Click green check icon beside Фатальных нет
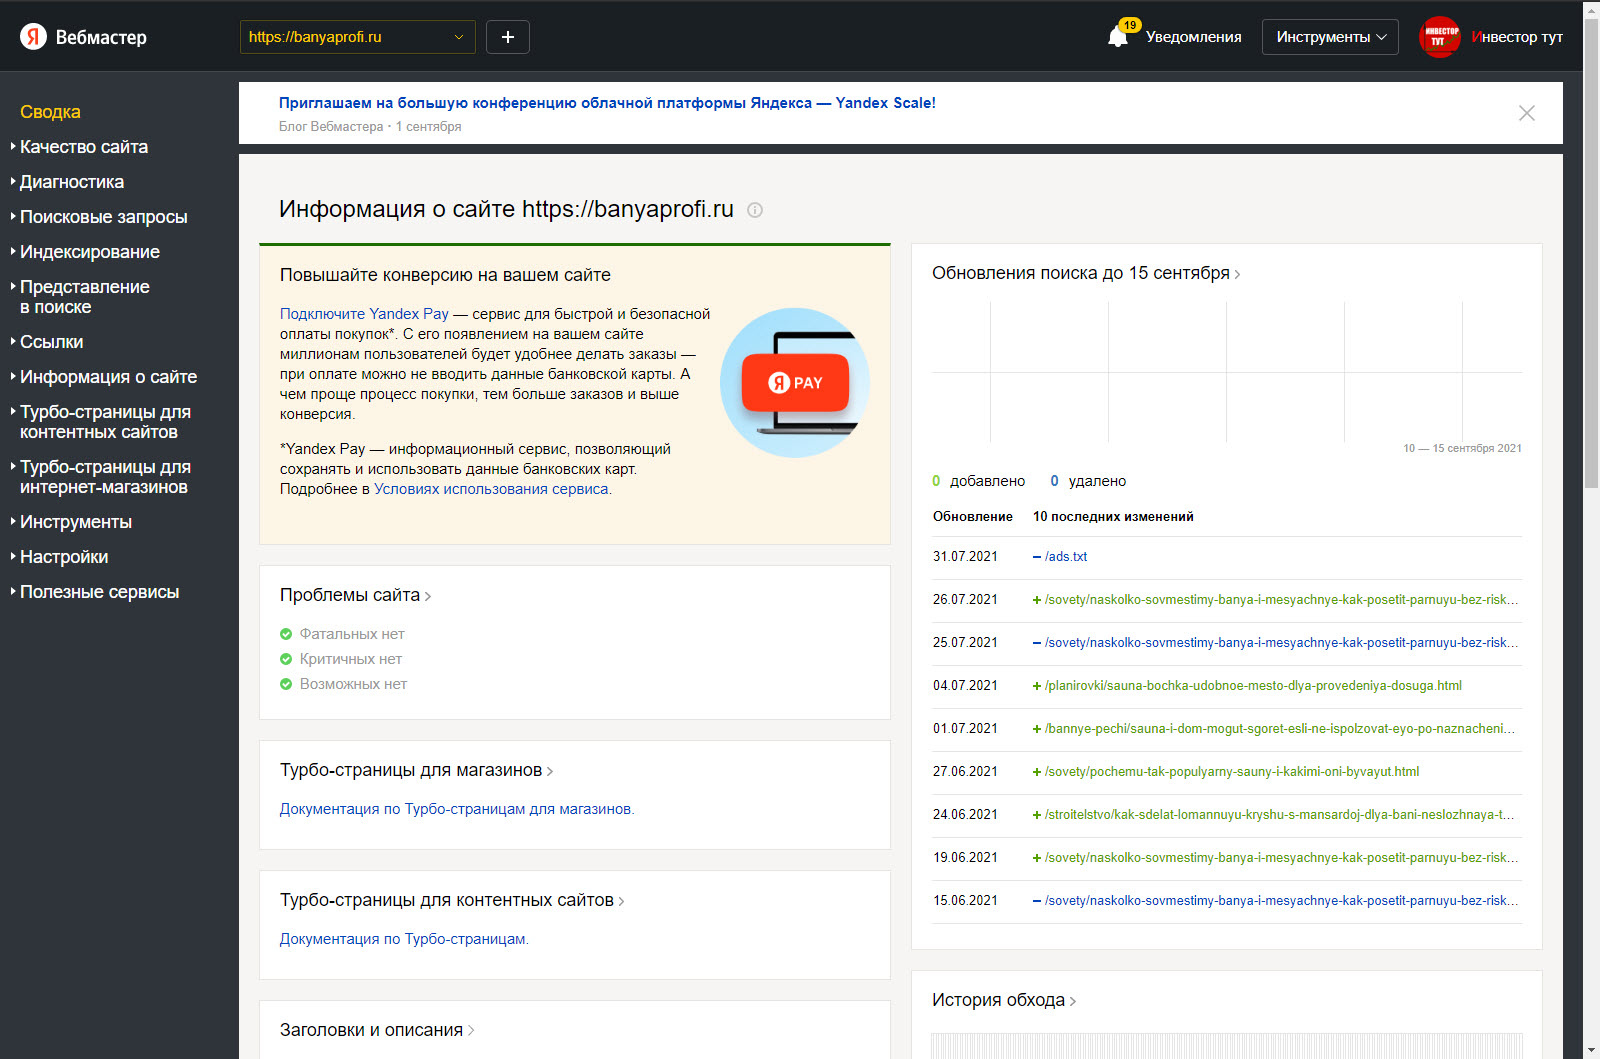Screen dimensions: 1600x1059 click(286, 634)
